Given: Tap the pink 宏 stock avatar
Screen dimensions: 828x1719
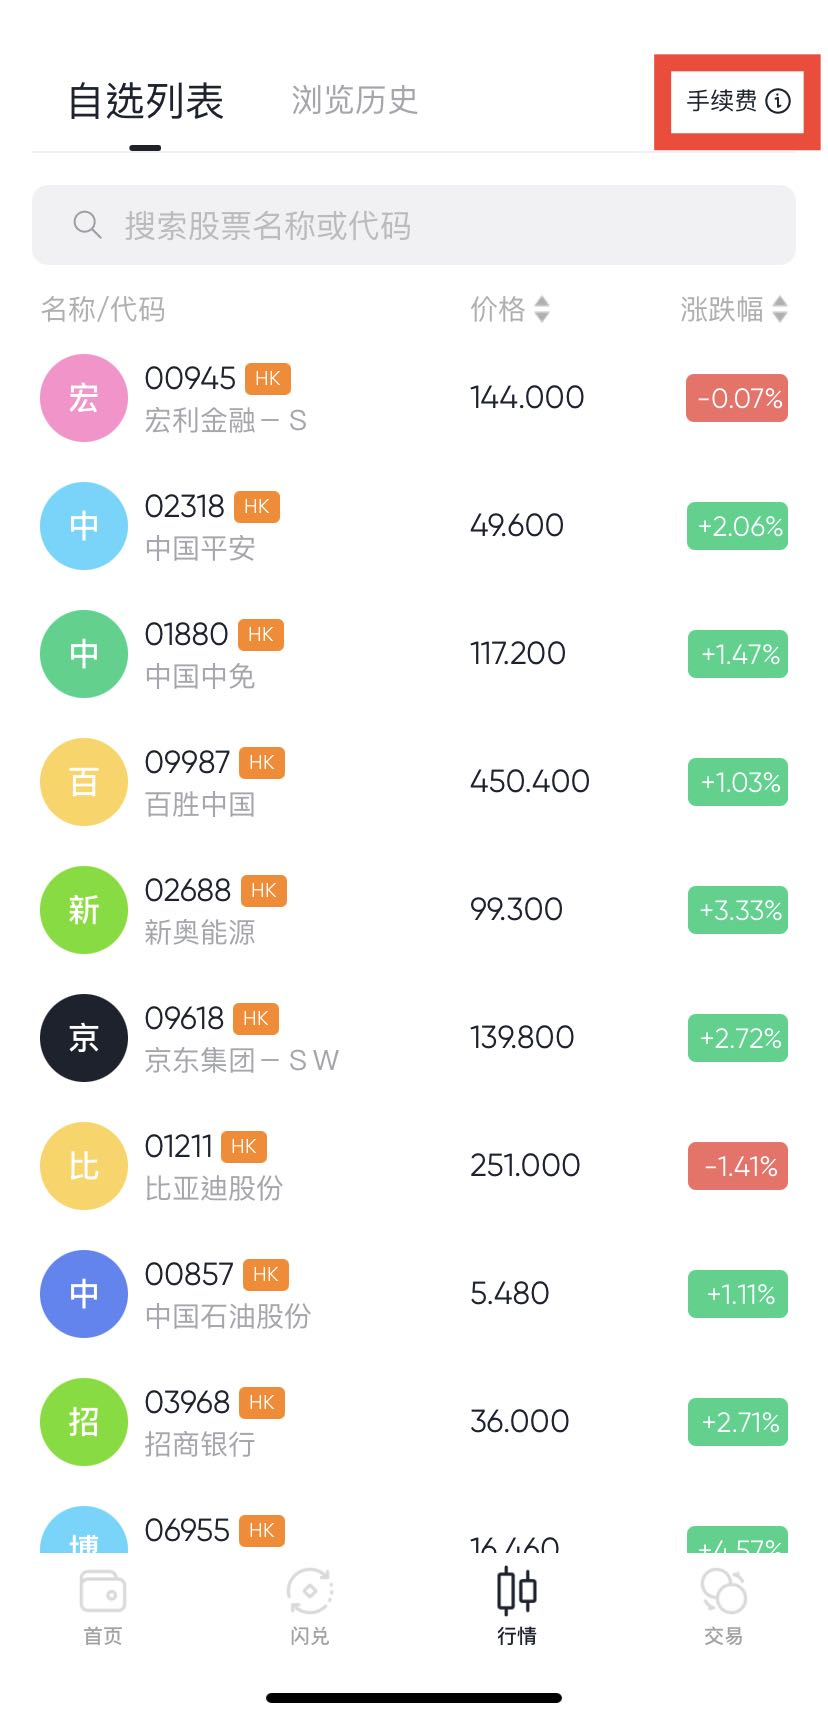Looking at the screenshot, I should tap(84, 398).
